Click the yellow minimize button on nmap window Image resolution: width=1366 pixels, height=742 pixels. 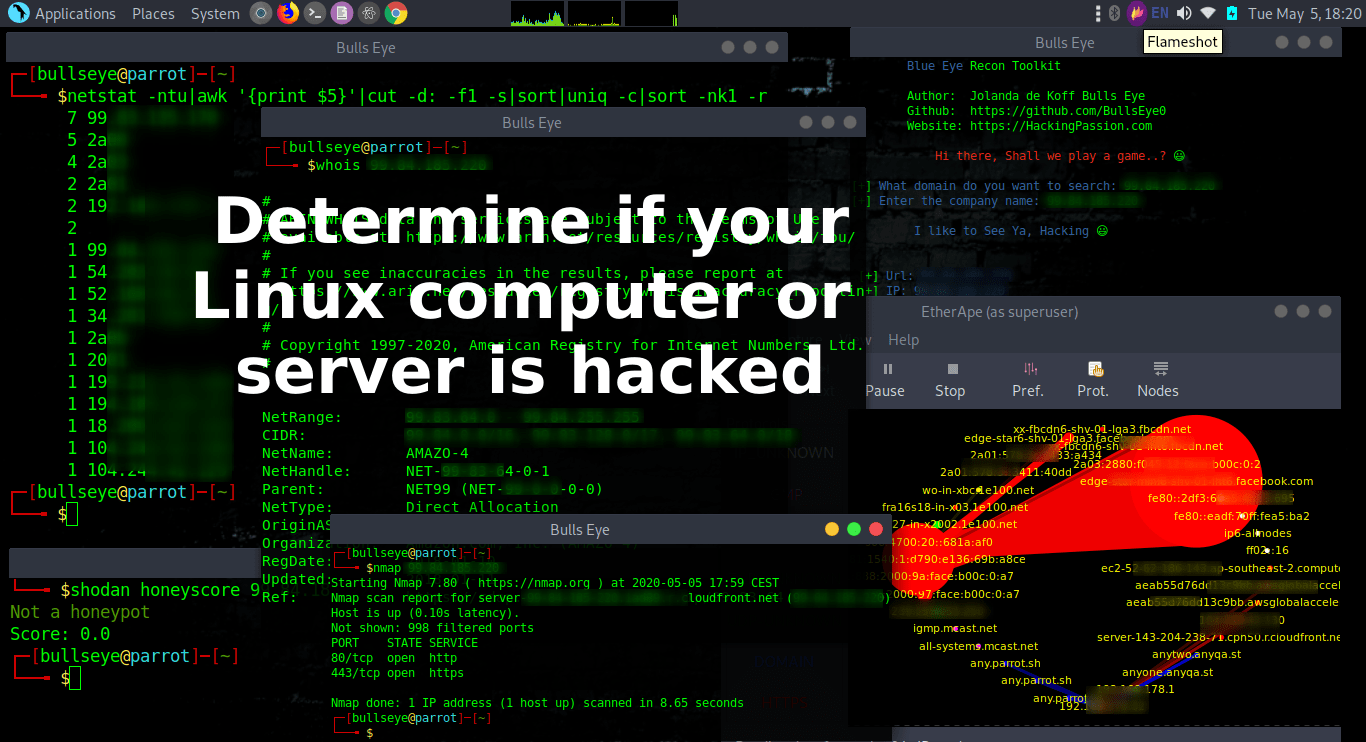click(x=832, y=529)
